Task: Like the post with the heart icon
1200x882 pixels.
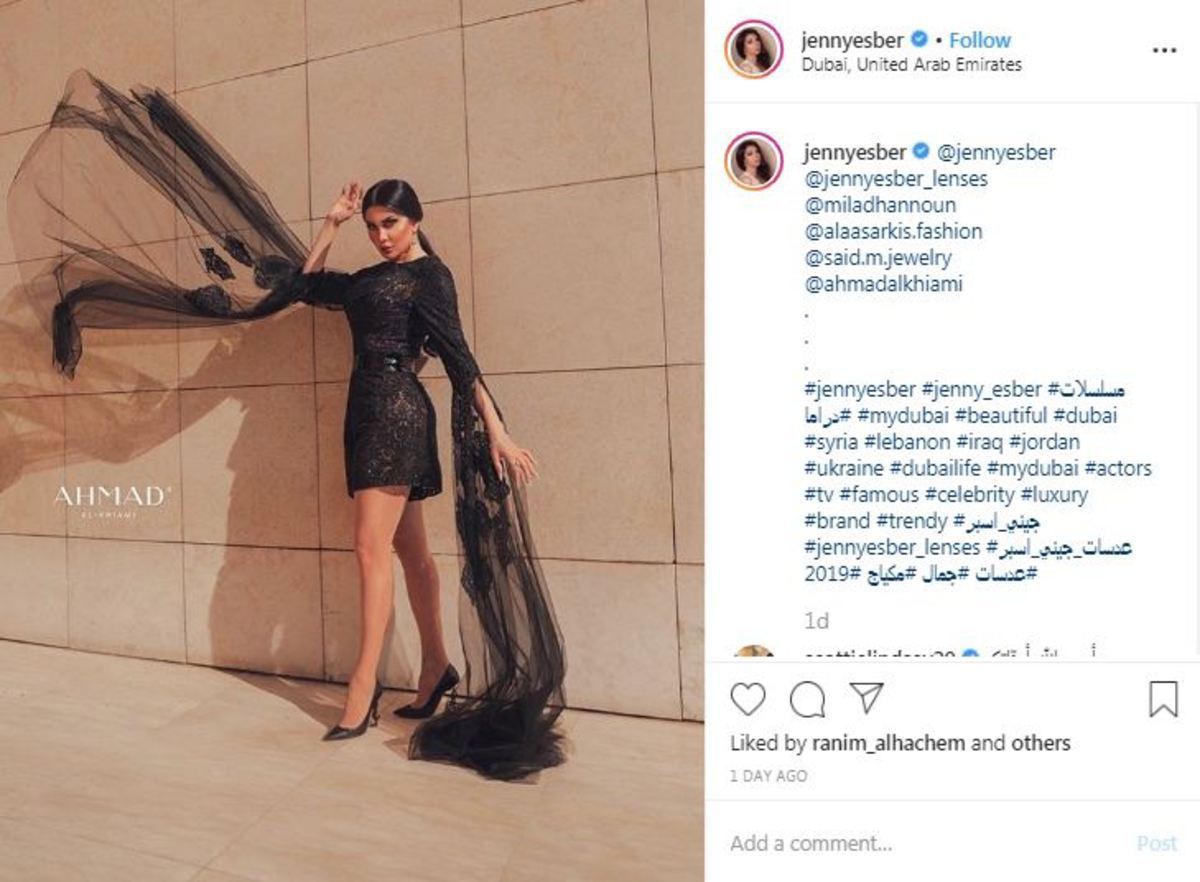Action: tap(747, 699)
